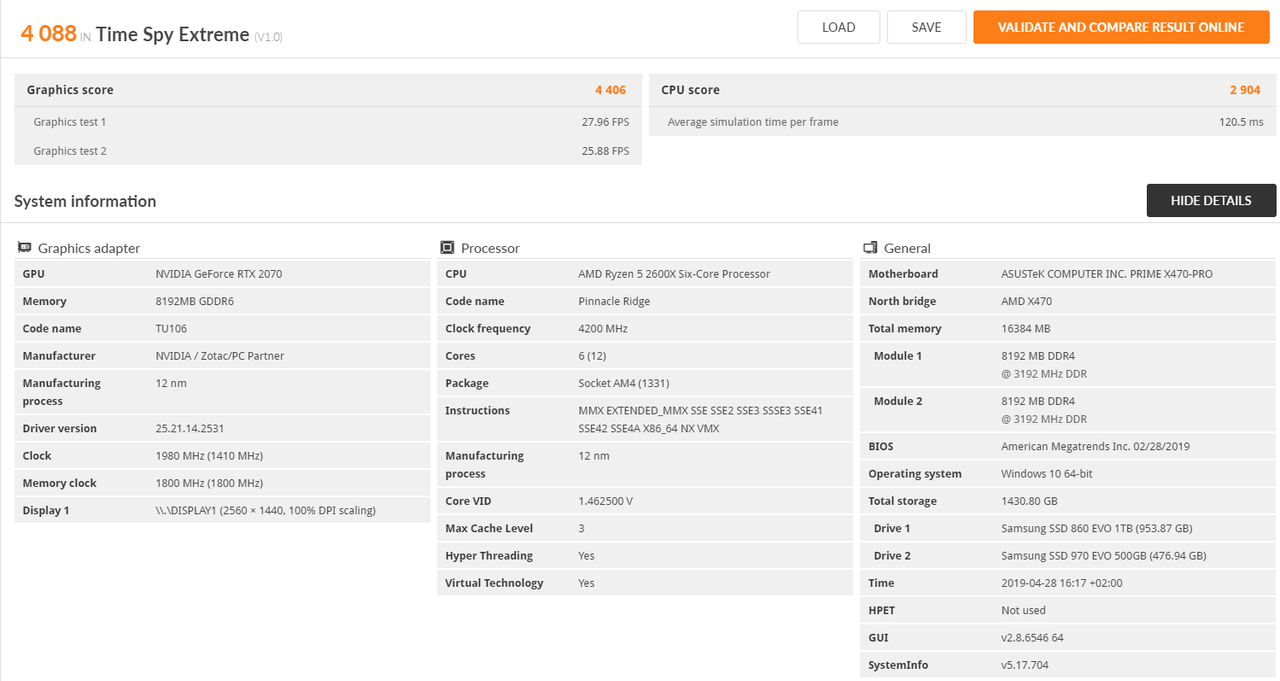Click the Graphics test 2 FPS value 25.88
This screenshot has width=1280, height=681.
(x=605, y=151)
